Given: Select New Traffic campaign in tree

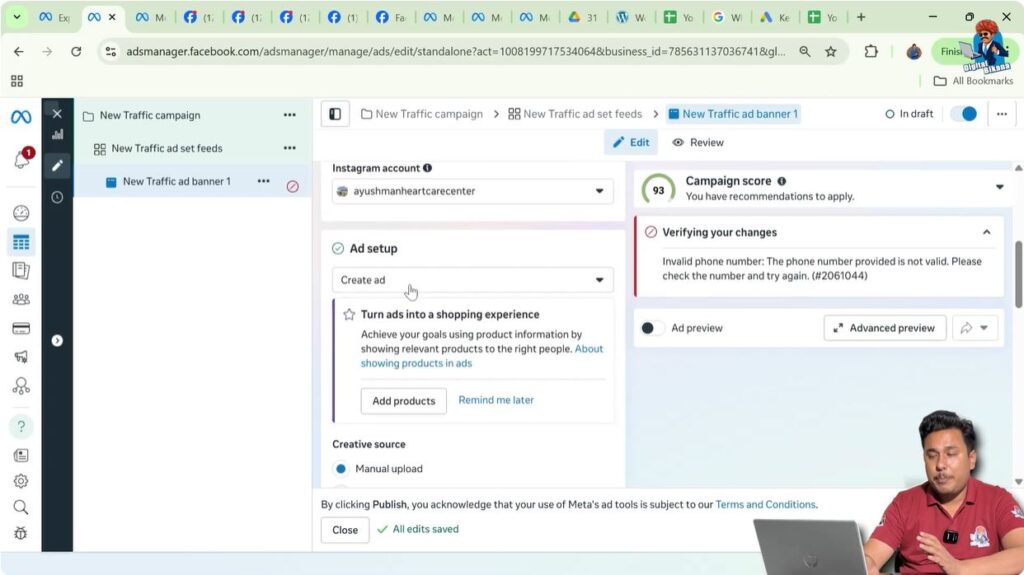Looking at the screenshot, I should 150,115.
